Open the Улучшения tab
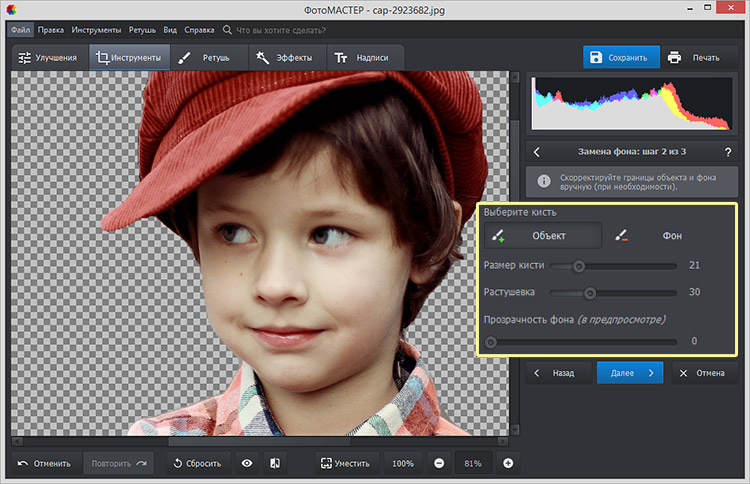Viewport: 750px width, 484px height. tap(48, 57)
